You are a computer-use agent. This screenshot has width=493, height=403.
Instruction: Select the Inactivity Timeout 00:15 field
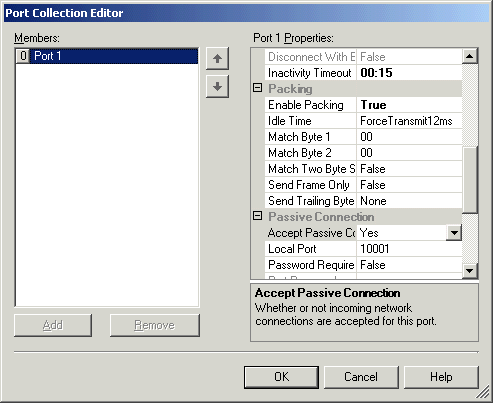coord(409,73)
